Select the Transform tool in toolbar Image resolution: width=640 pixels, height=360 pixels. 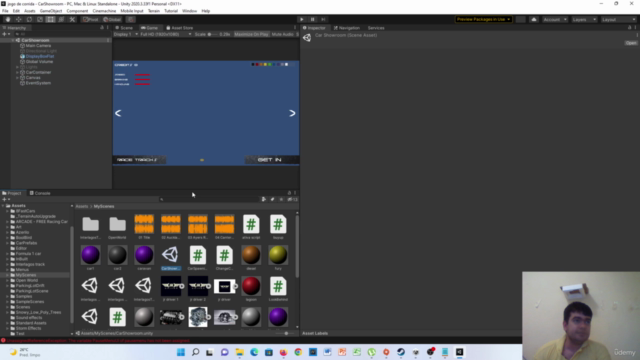click(61, 19)
